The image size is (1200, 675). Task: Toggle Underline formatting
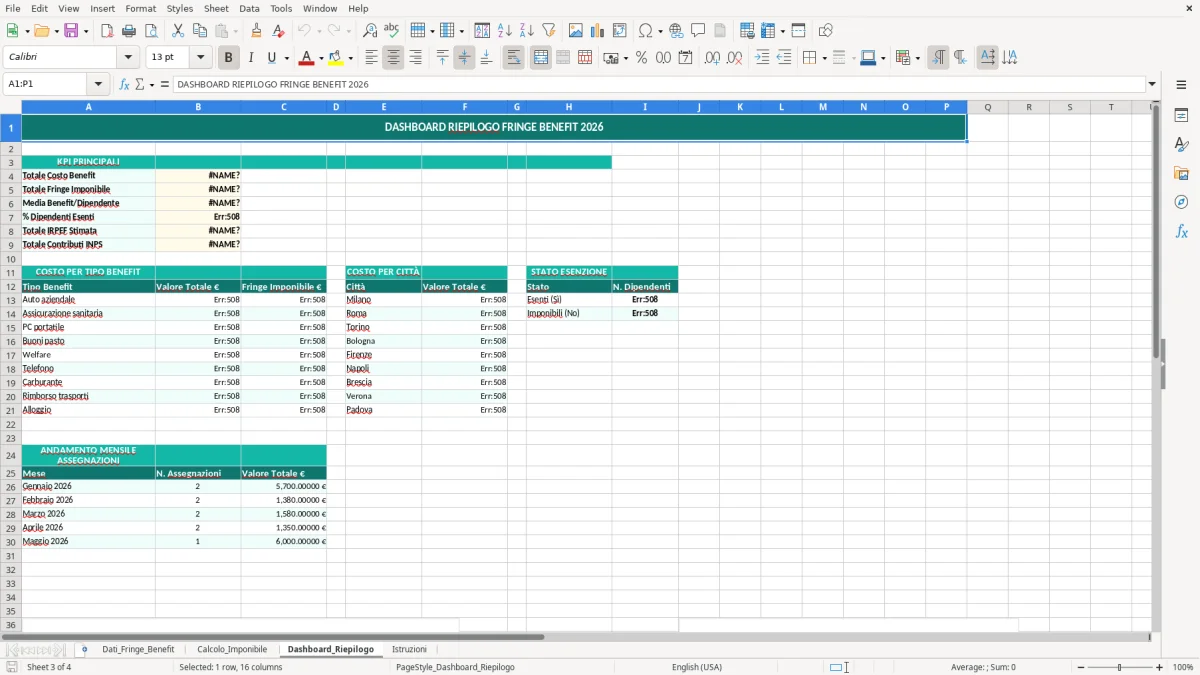point(271,58)
